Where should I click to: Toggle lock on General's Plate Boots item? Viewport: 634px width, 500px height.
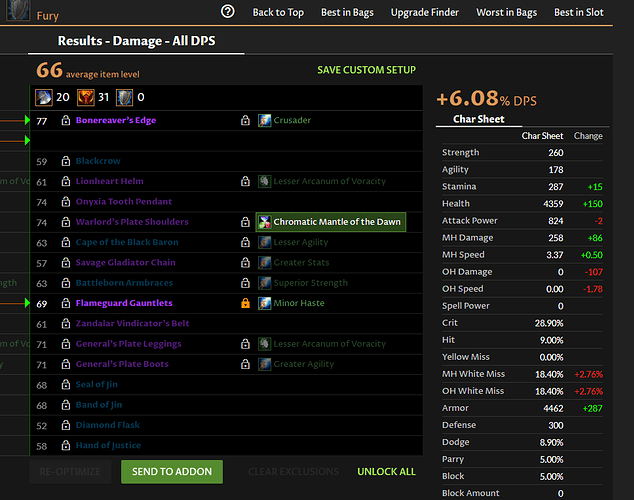(x=66, y=364)
